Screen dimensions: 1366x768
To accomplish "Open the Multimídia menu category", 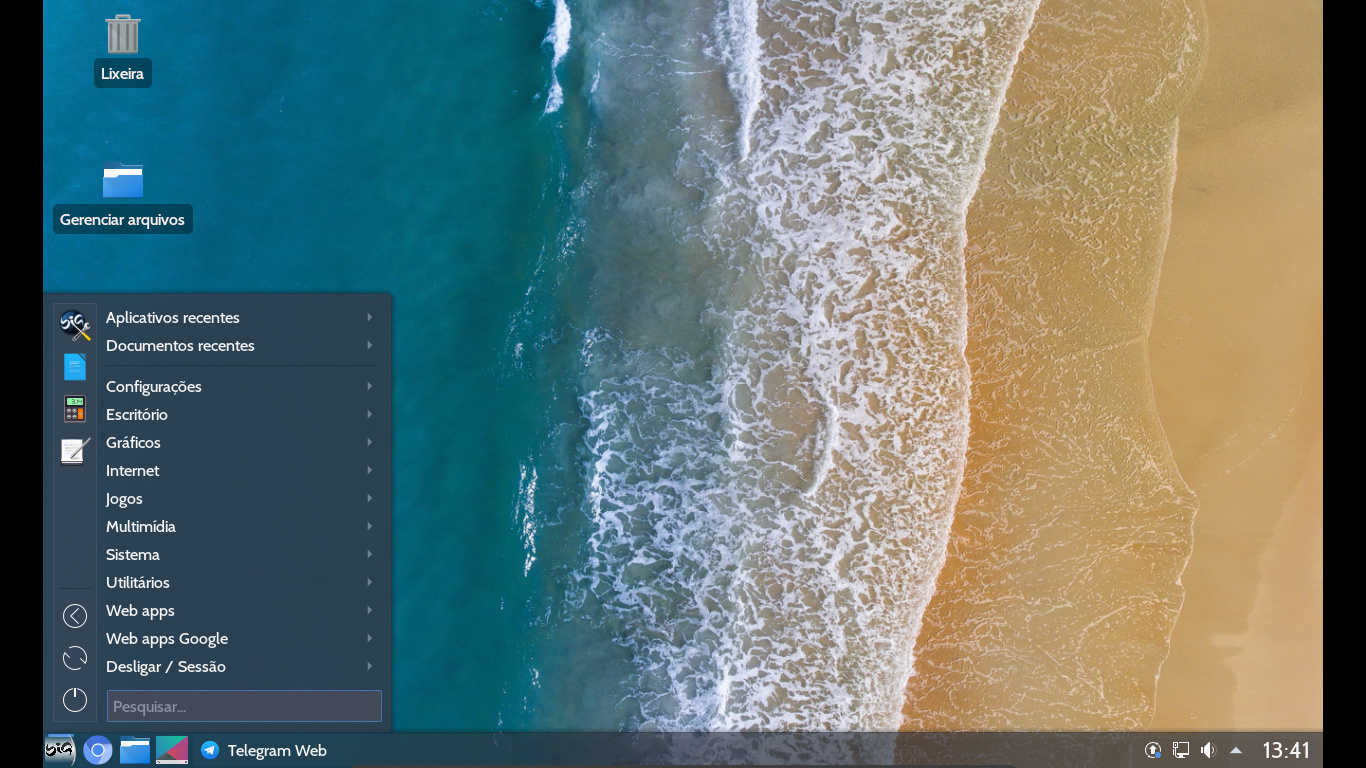I will point(141,527).
